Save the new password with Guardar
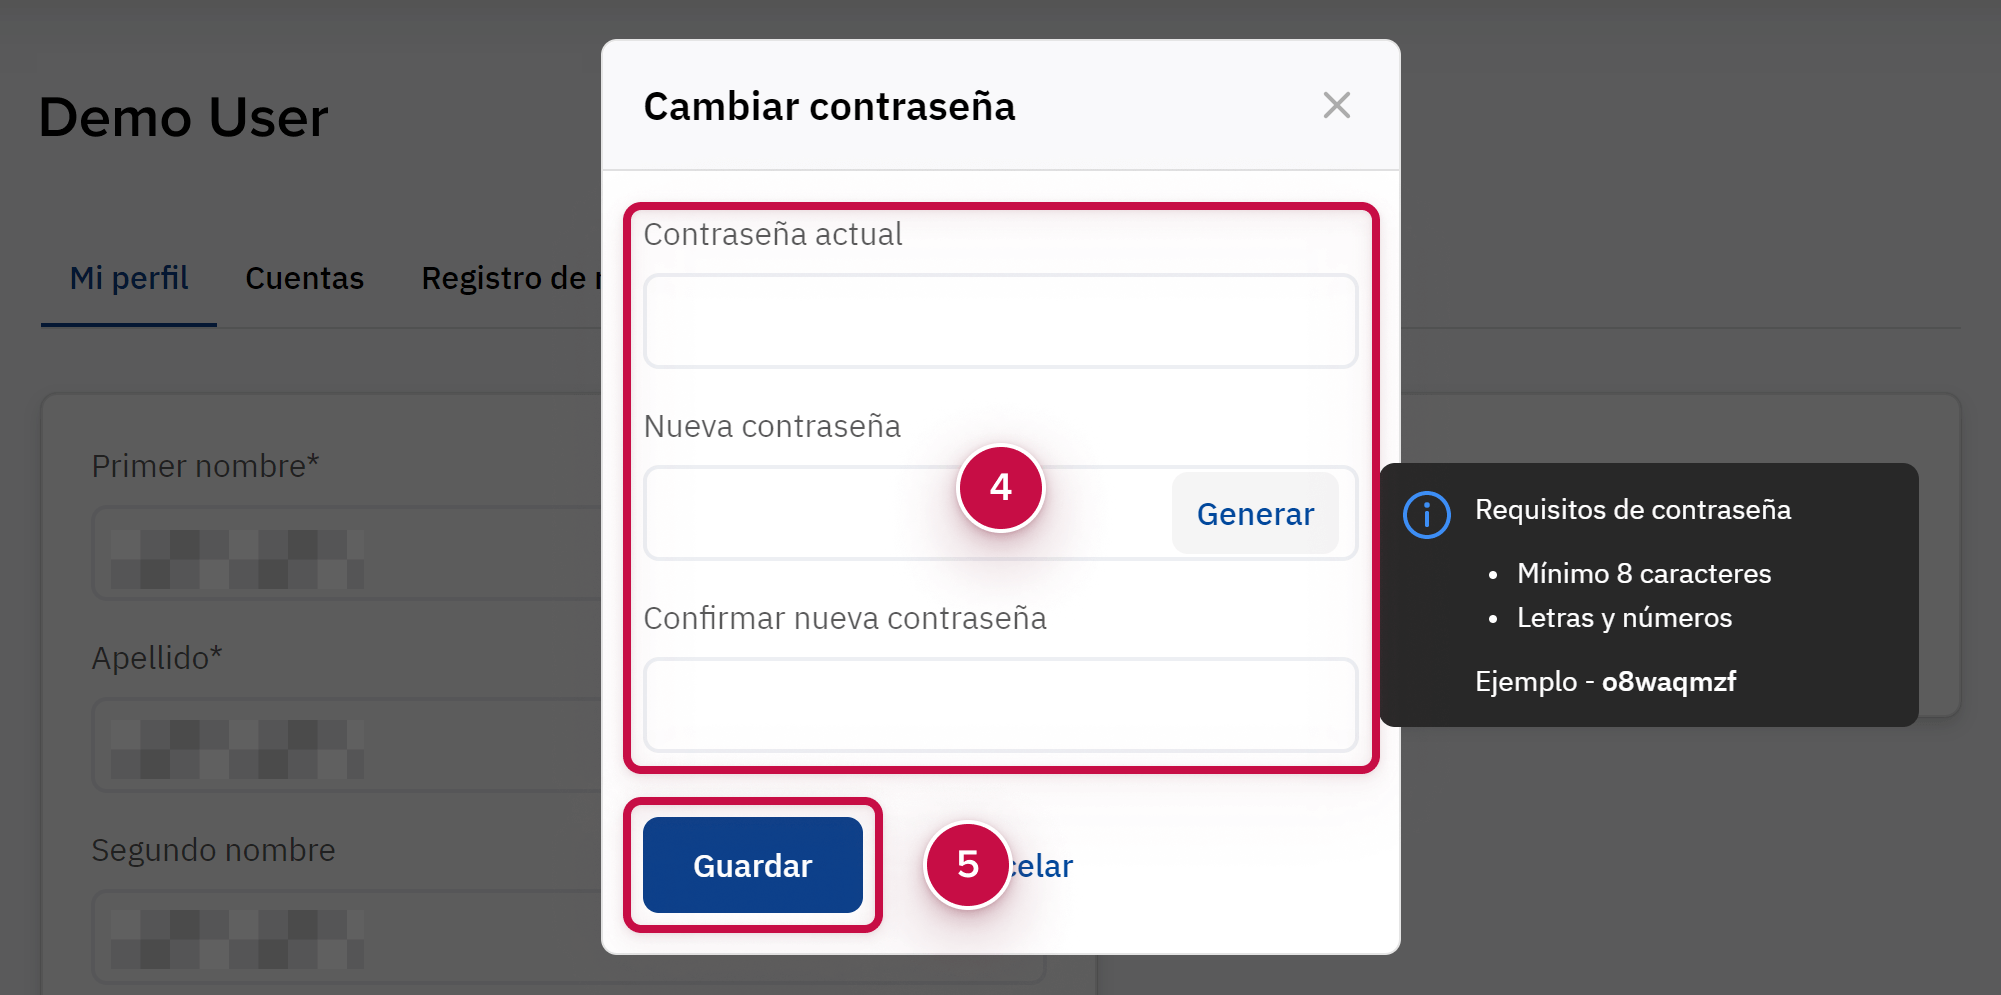The image size is (2001, 995). pos(752,865)
